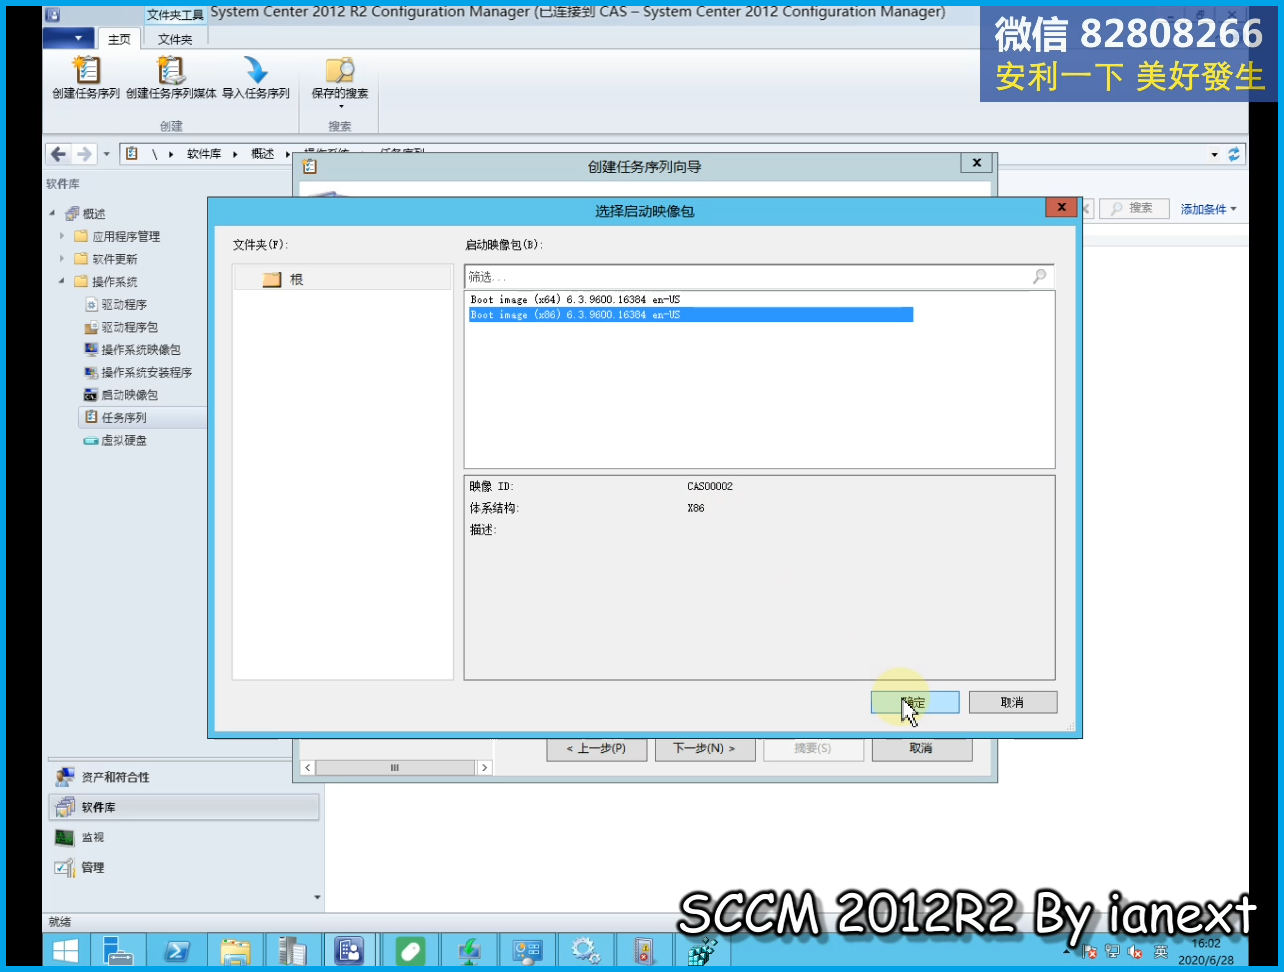The height and width of the screenshot is (972, 1284).
Task: Open File Explorer from the taskbar
Action: (236, 950)
